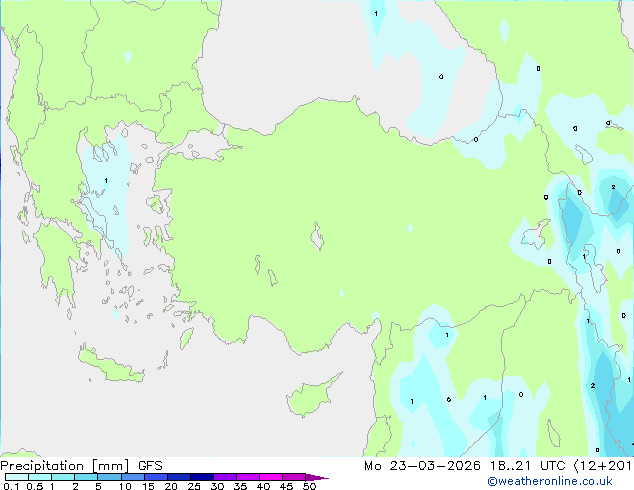This screenshot has height=490, width=634.
Task: Click the 0.1–0.5 mm lightest legend swatch
Action: [x=17, y=477]
